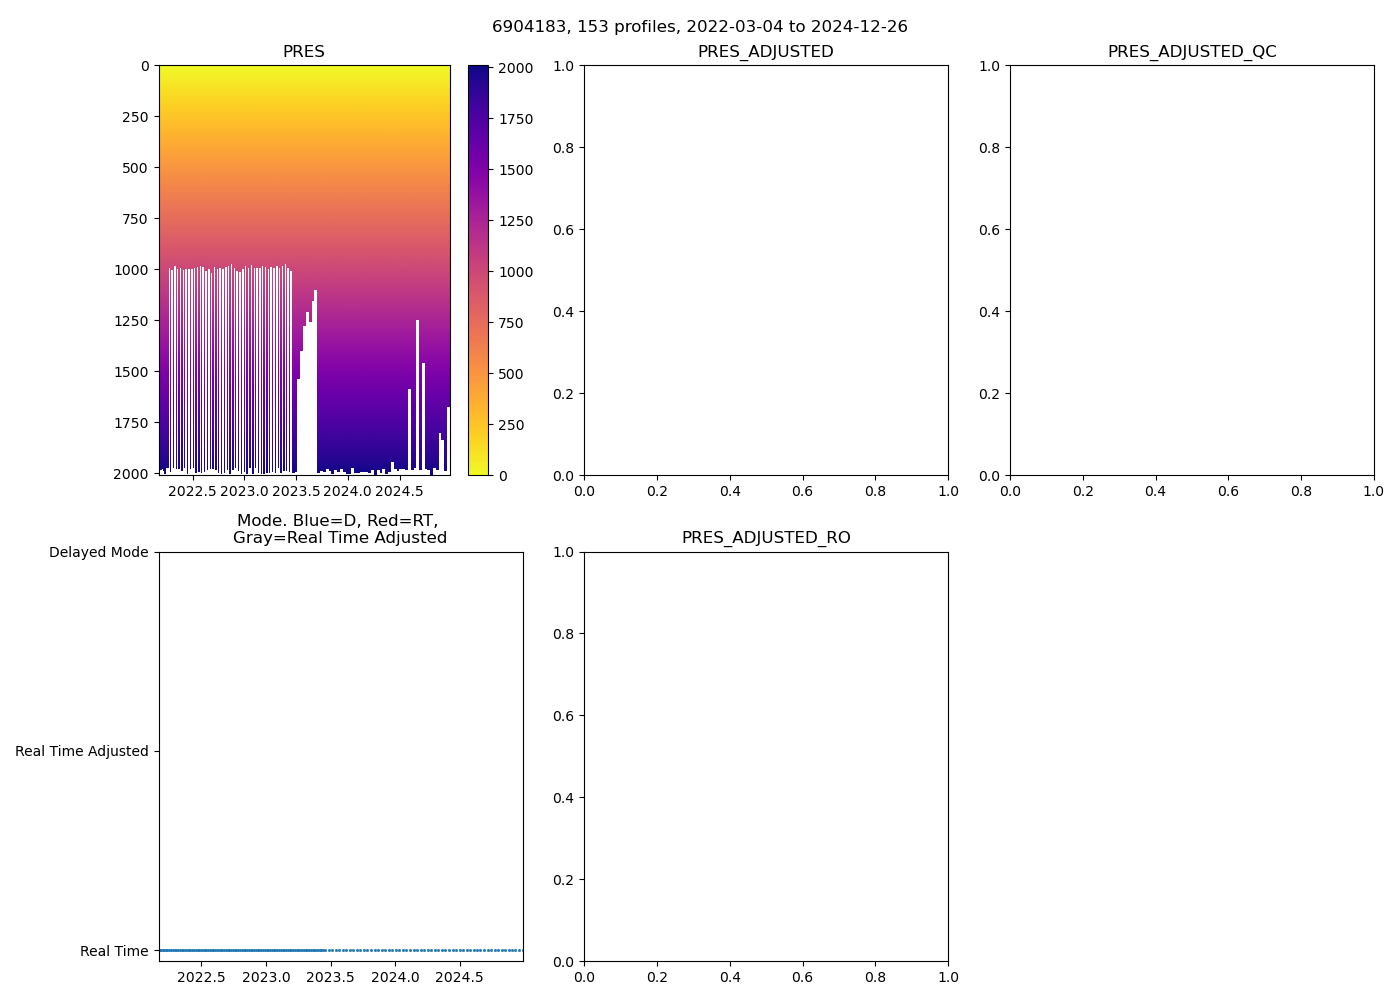Select 2024.0 on the Mode plot time axis
Screen dimensions: 1400x1000
(395, 978)
